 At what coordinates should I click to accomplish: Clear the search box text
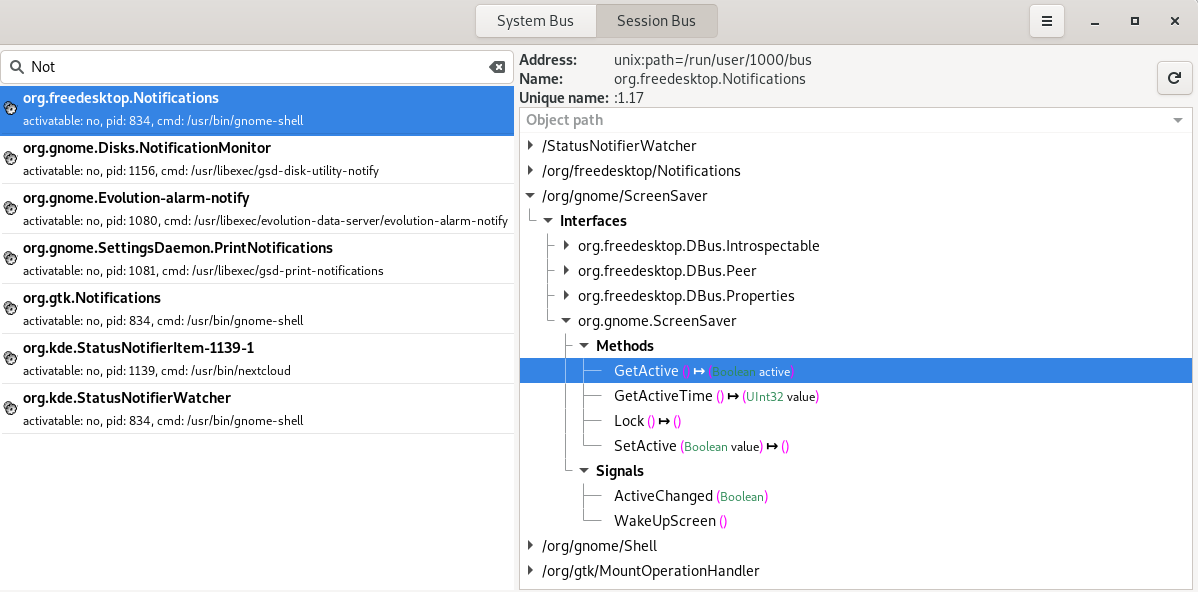coord(497,66)
